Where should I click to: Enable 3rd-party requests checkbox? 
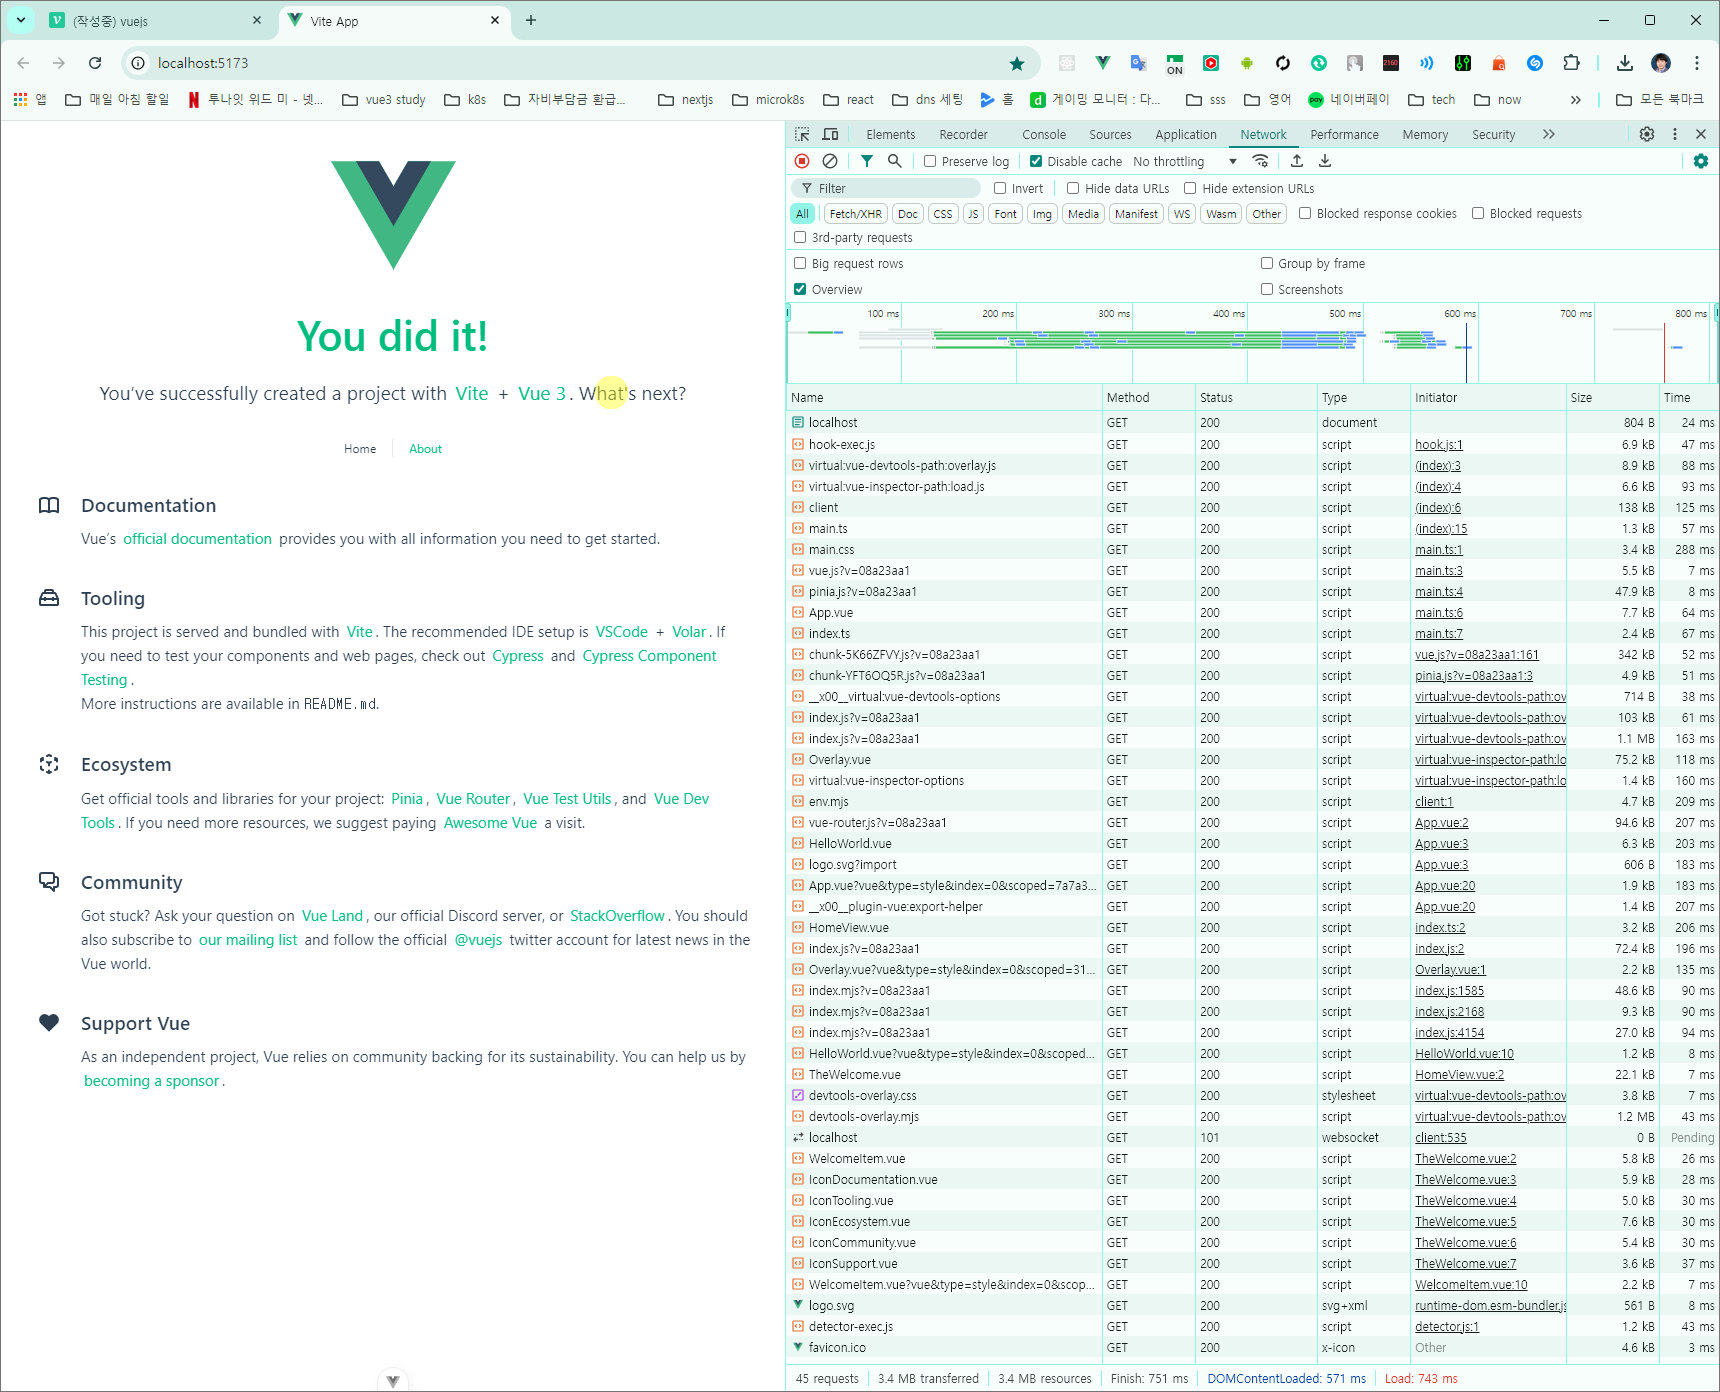tap(800, 237)
